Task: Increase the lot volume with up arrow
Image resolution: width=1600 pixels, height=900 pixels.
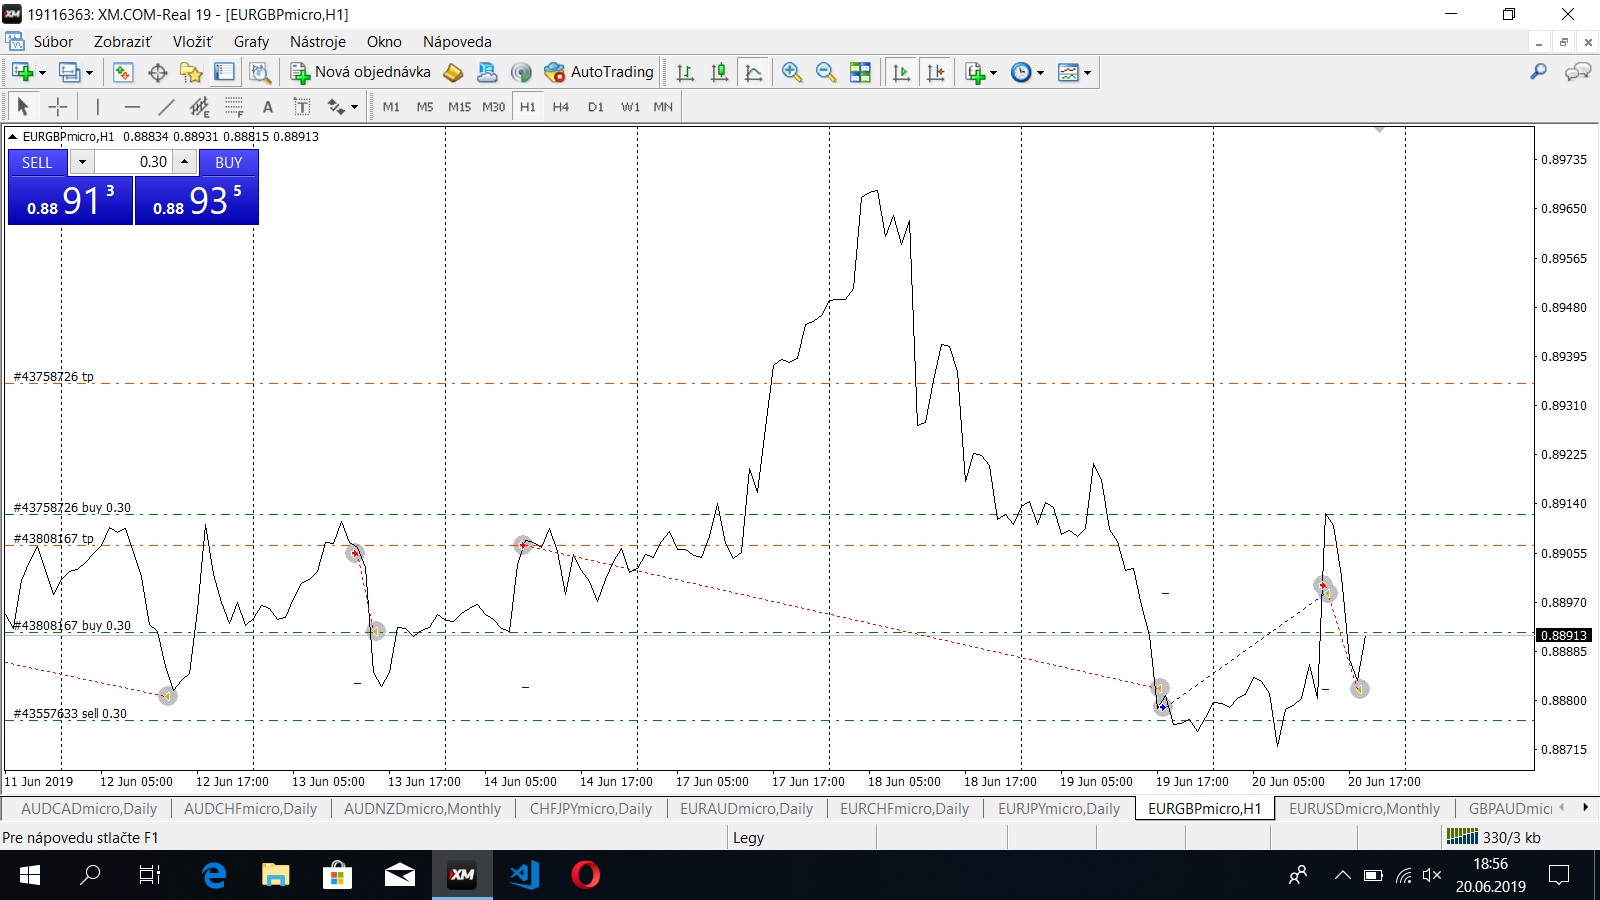Action: tap(184, 162)
